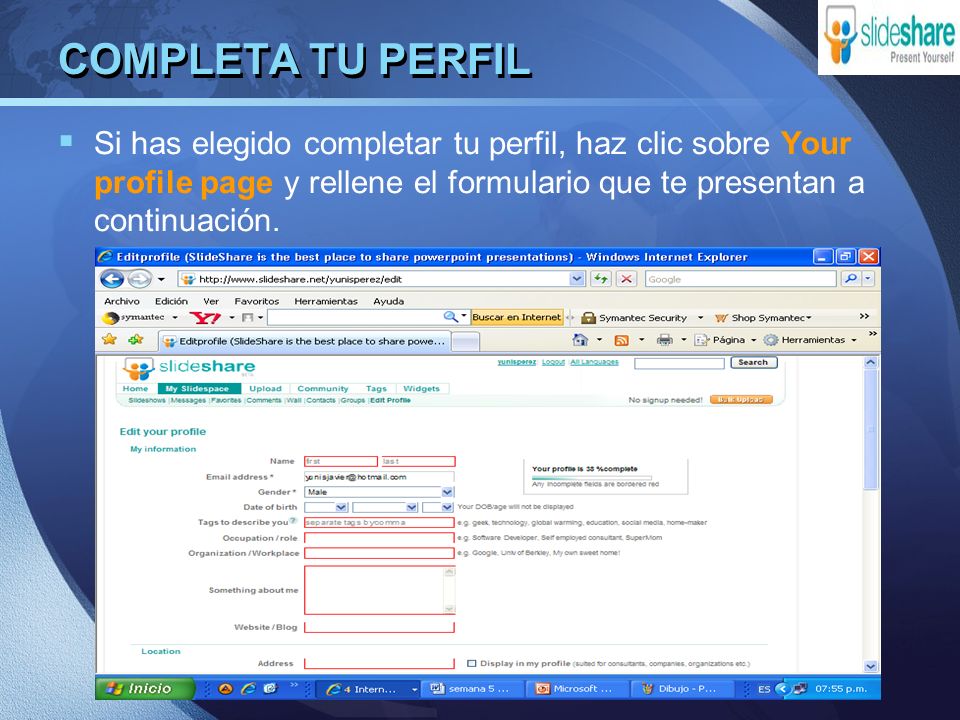Screen dimensions: 960x720
Task: Click Internet Explorer Quick Launch icon
Action: pos(248,689)
